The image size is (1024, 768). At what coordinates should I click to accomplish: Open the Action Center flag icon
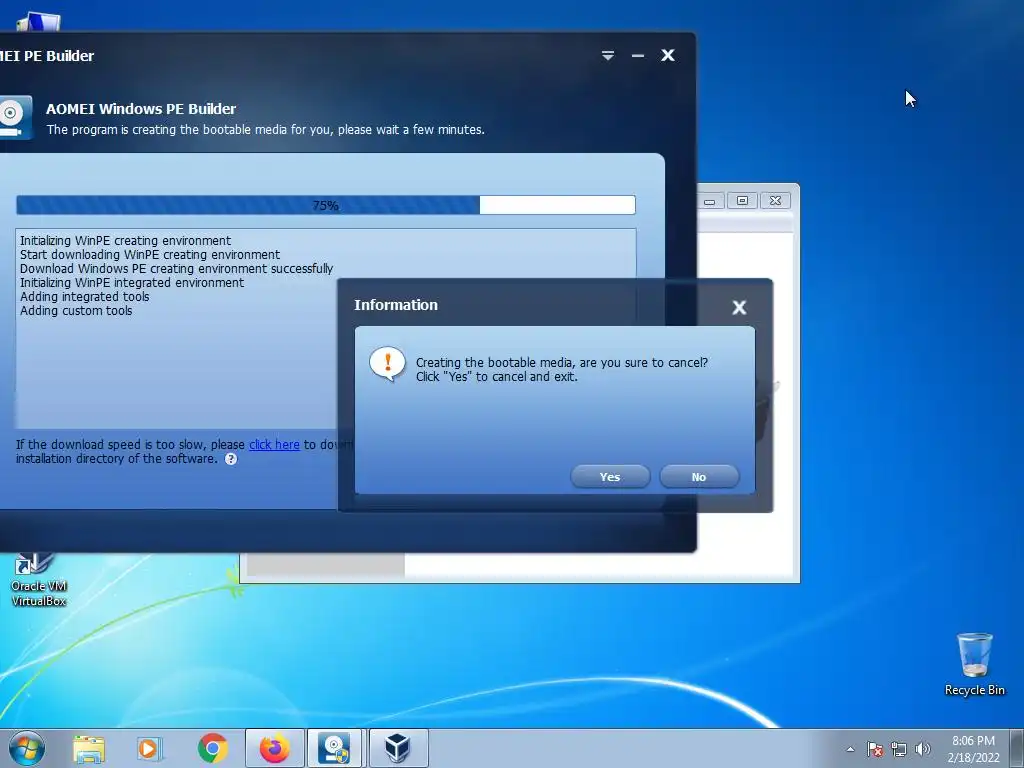click(x=875, y=749)
